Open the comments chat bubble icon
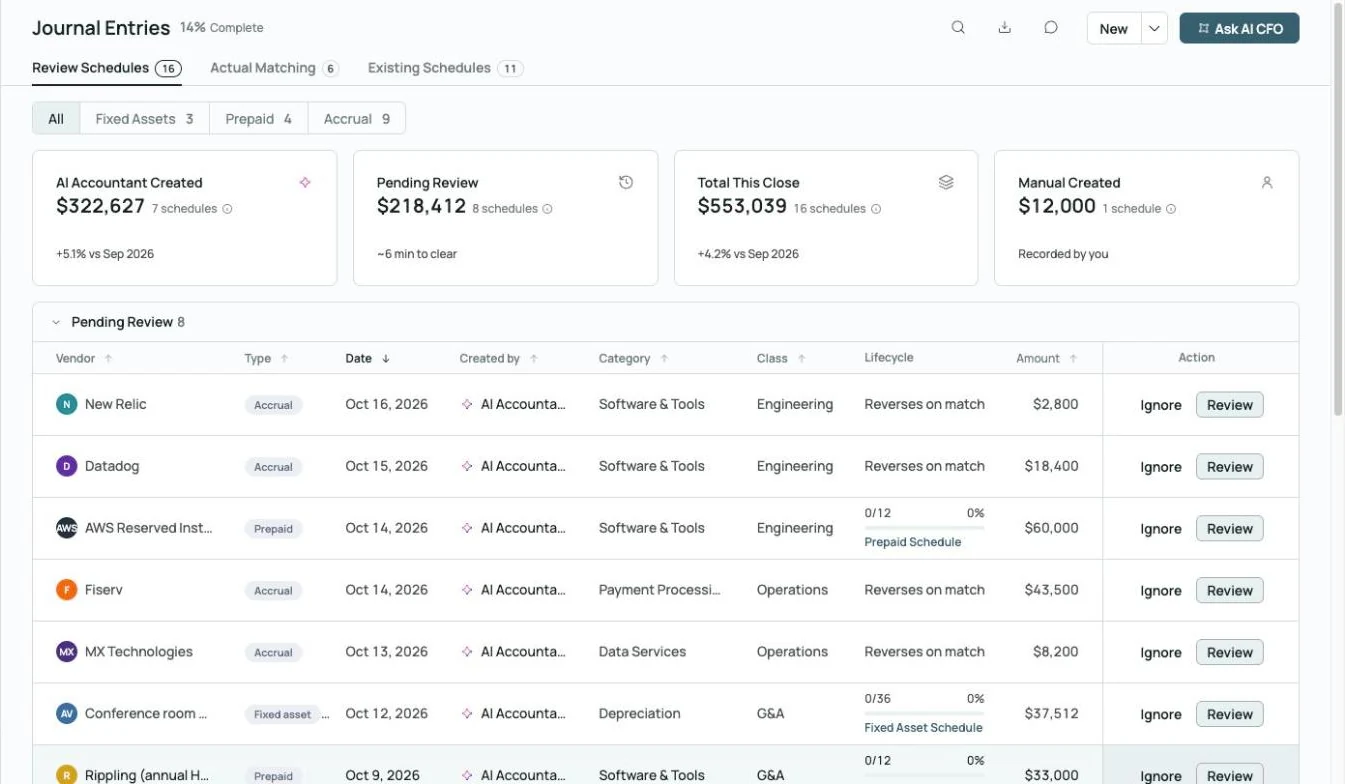 pyautogui.click(x=1051, y=28)
